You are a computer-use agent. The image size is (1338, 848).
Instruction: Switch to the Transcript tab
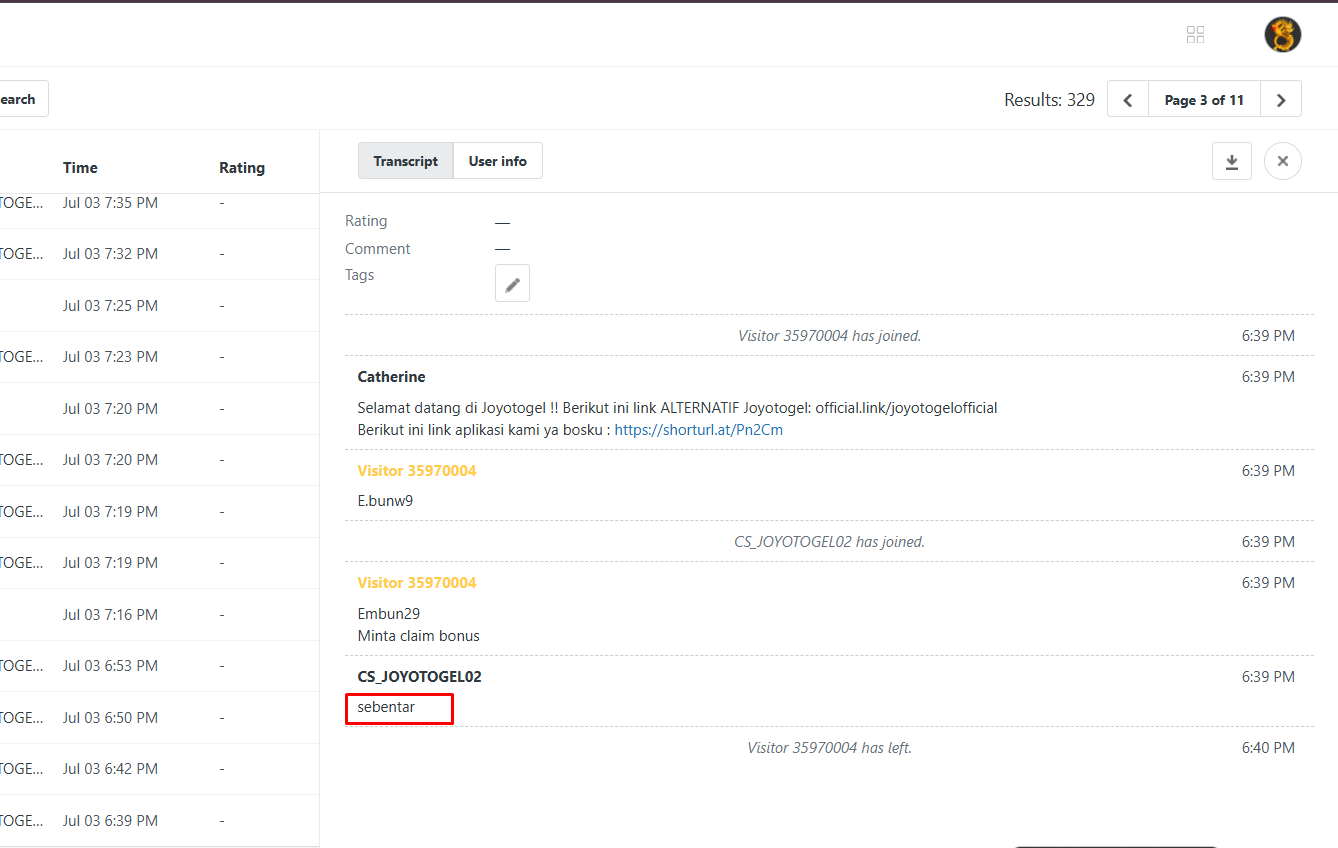tap(406, 161)
